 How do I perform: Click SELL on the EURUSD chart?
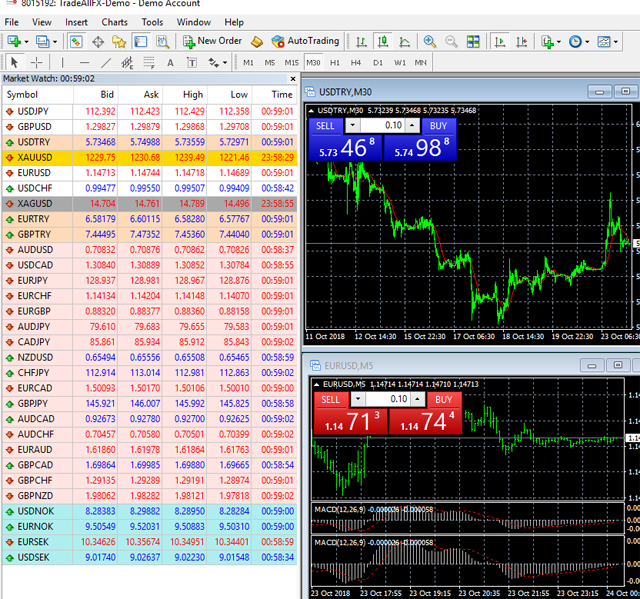tap(331, 399)
